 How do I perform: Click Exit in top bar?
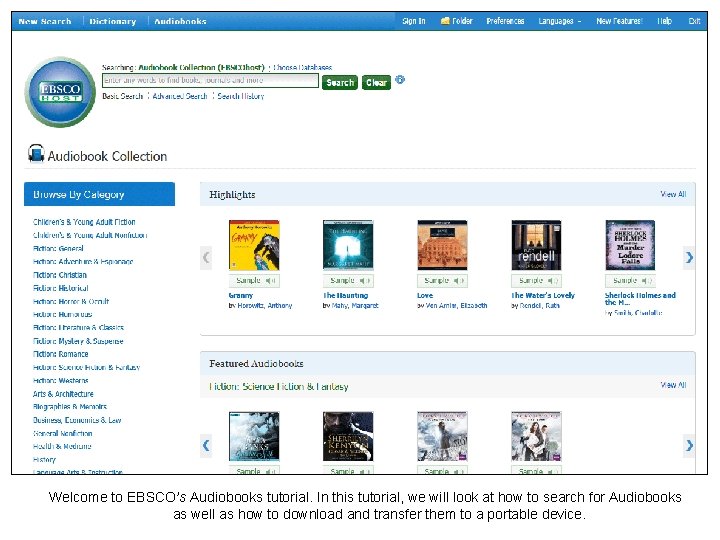click(694, 21)
